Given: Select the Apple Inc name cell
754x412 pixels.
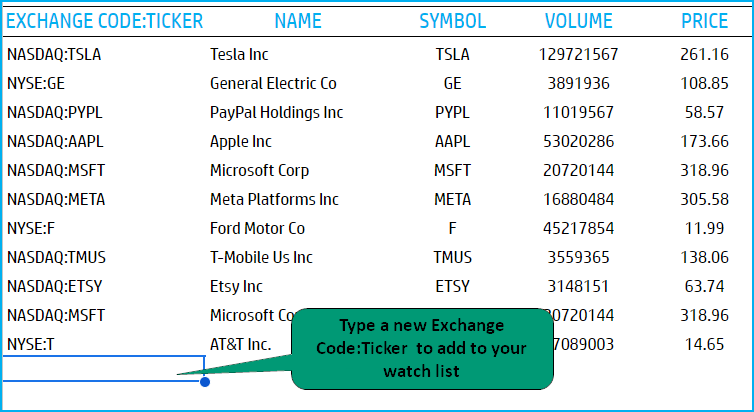Looking at the screenshot, I should 240,141.
